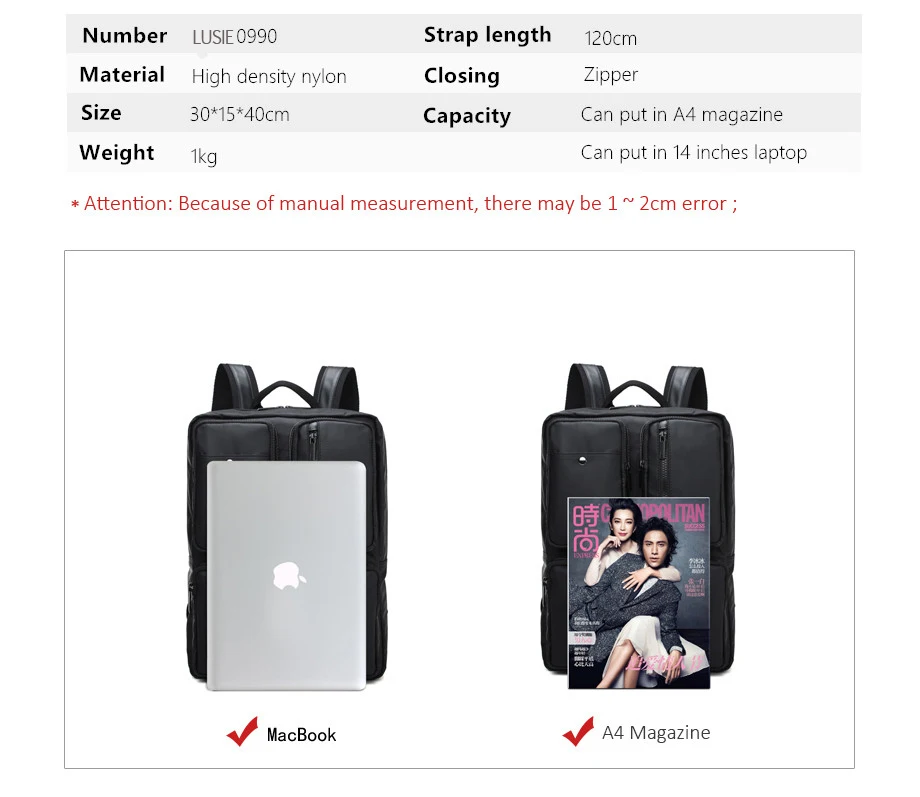Select the LUSIE 0990 model number
The width and height of the screenshot is (920, 797).
[234, 36]
